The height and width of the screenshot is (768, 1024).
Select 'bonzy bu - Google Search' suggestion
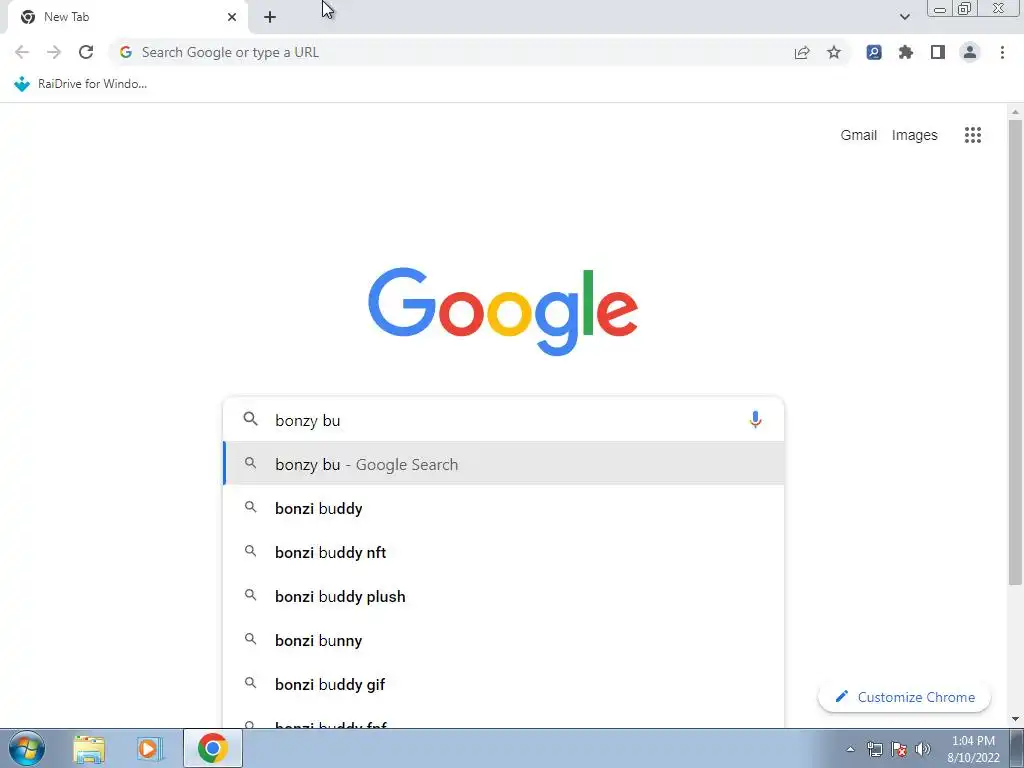[x=504, y=464]
